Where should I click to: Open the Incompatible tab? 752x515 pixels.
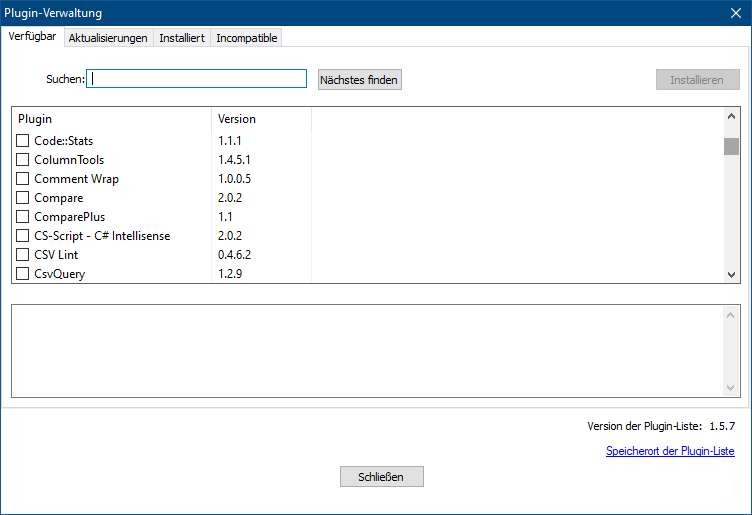point(247,38)
